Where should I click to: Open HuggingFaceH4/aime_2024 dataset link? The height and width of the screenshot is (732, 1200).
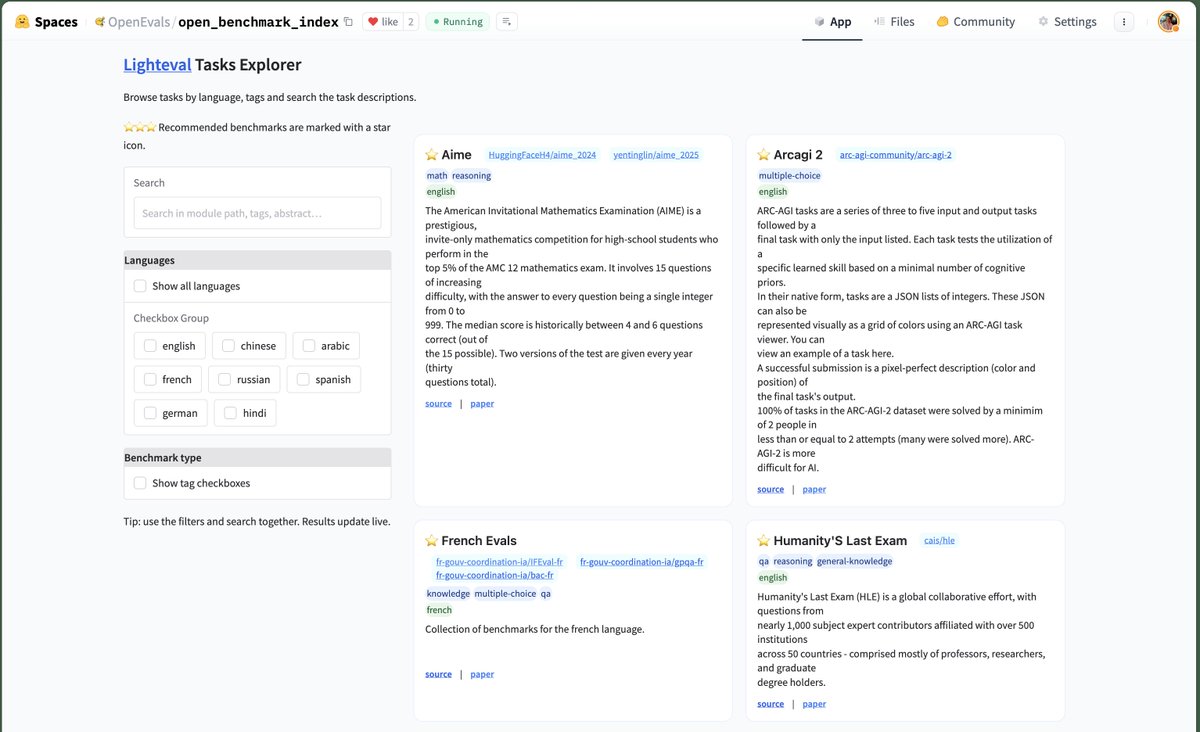pyautogui.click(x=542, y=155)
